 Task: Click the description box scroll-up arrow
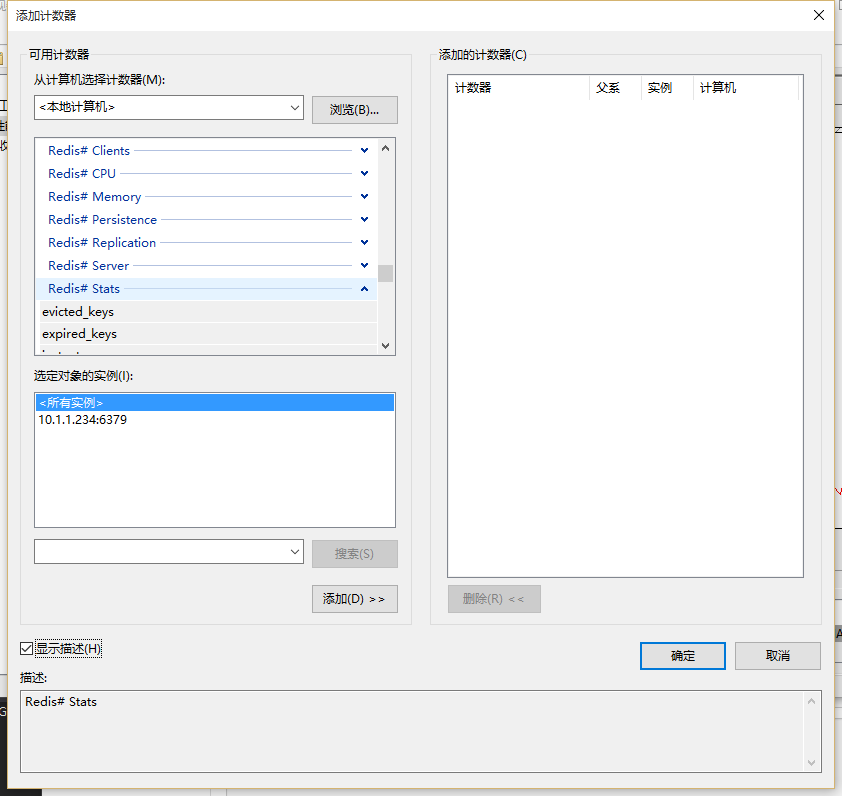click(x=811, y=701)
